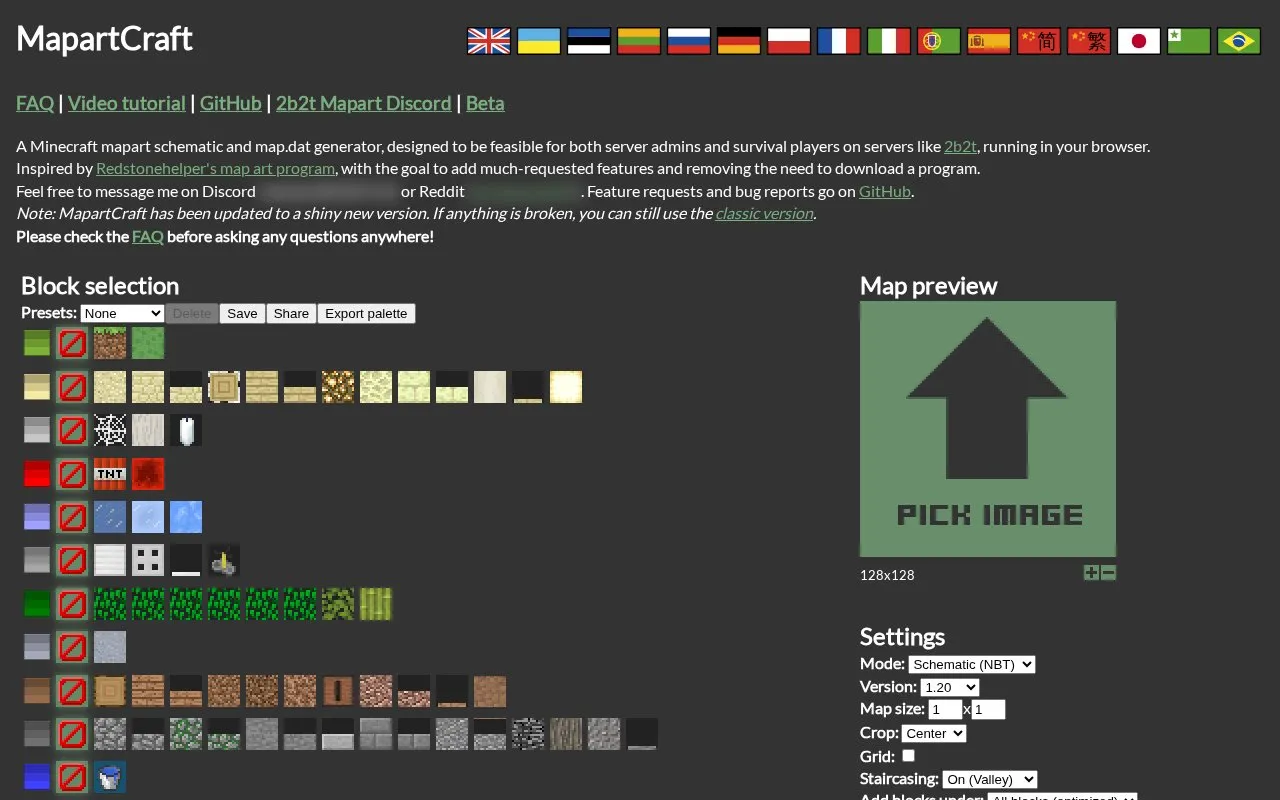The image size is (1280, 800).
Task: Select the TNT block
Action: (x=110, y=474)
